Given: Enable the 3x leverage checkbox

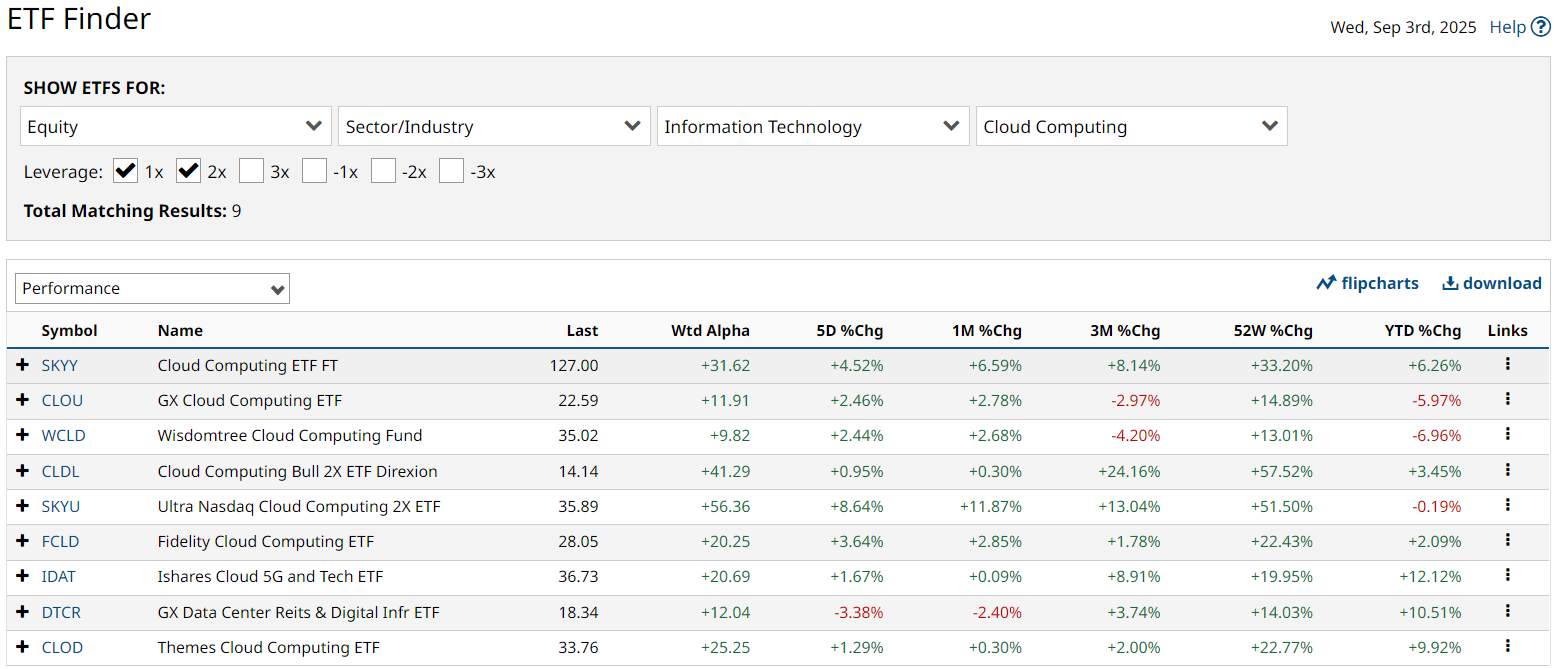Looking at the screenshot, I should click(252, 171).
